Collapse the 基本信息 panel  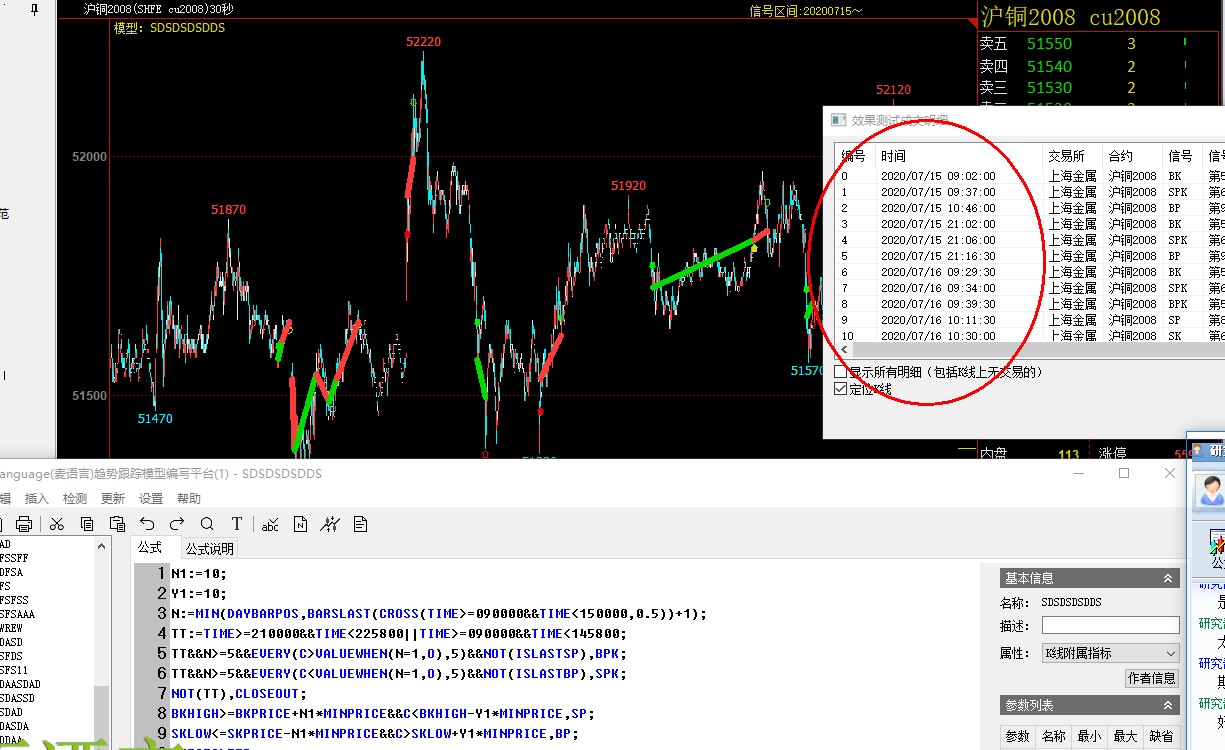1167,578
